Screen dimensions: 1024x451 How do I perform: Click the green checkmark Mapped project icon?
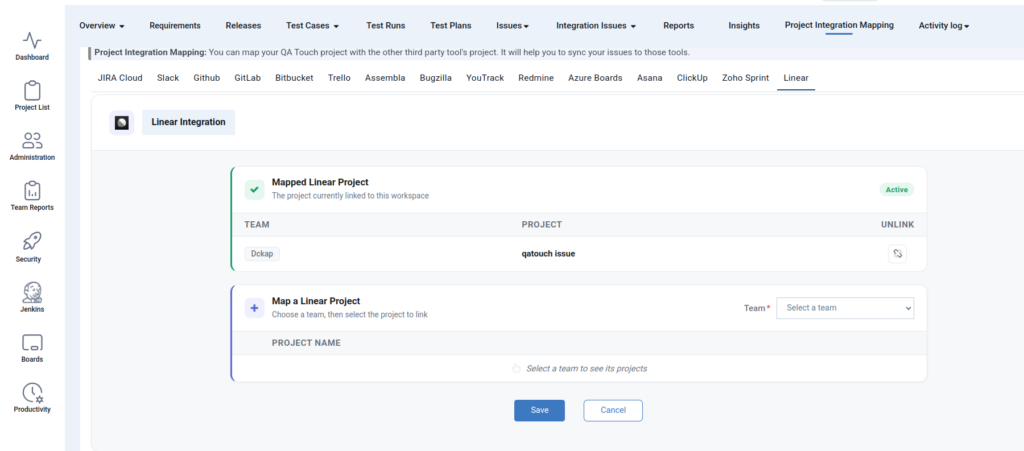(x=254, y=189)
